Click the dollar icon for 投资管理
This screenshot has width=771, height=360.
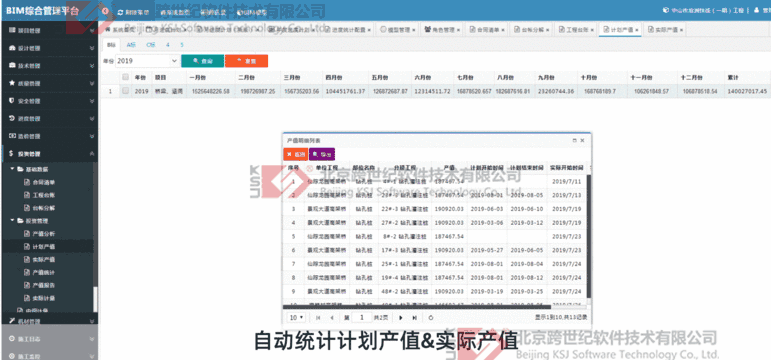coord(12,153)
